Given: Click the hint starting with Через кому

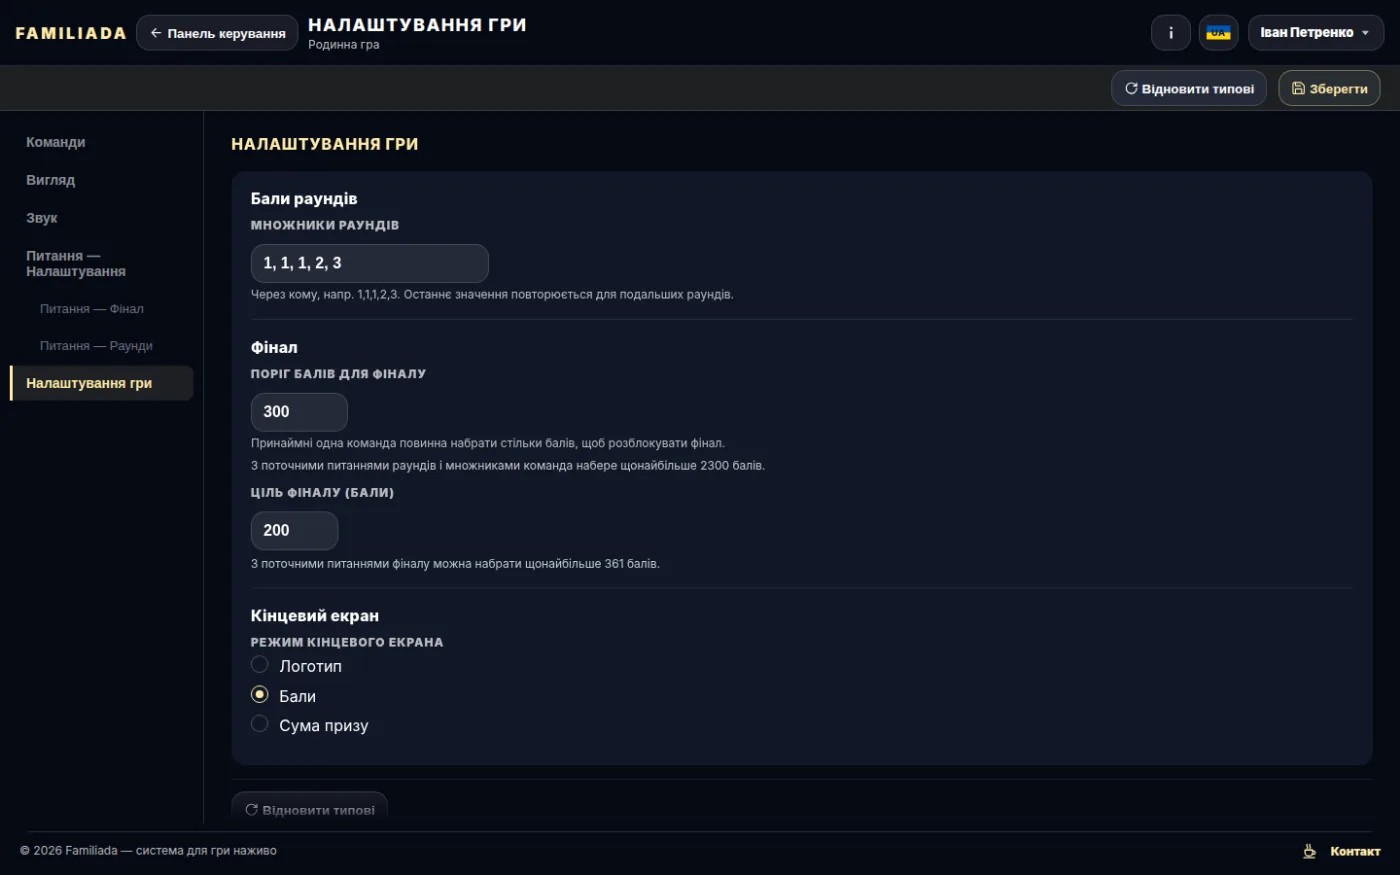Looking at the screenshot, I should point(492,295).
